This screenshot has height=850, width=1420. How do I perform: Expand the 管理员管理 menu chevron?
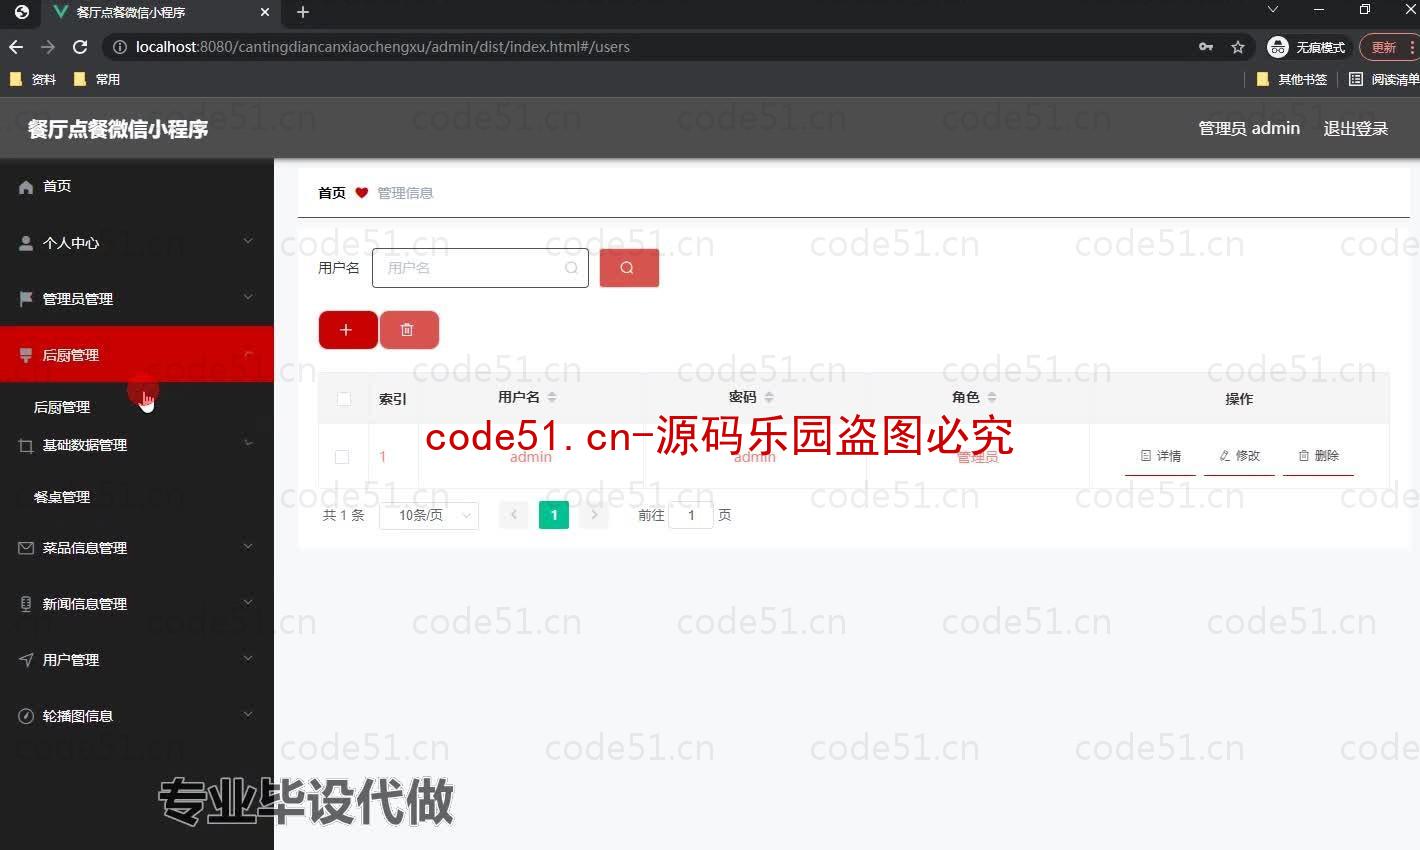pyautogui.click(x=248, y=297)
